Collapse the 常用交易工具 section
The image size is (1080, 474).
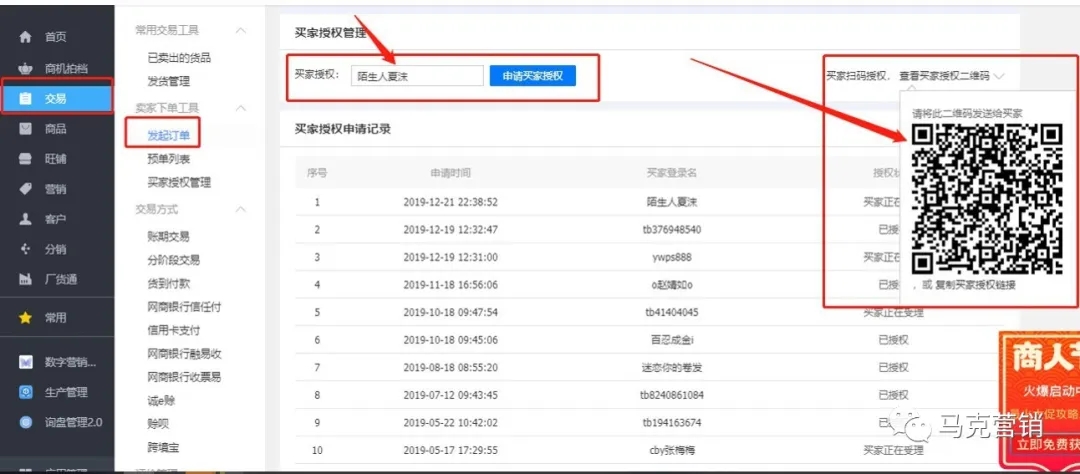coord(240,32)
